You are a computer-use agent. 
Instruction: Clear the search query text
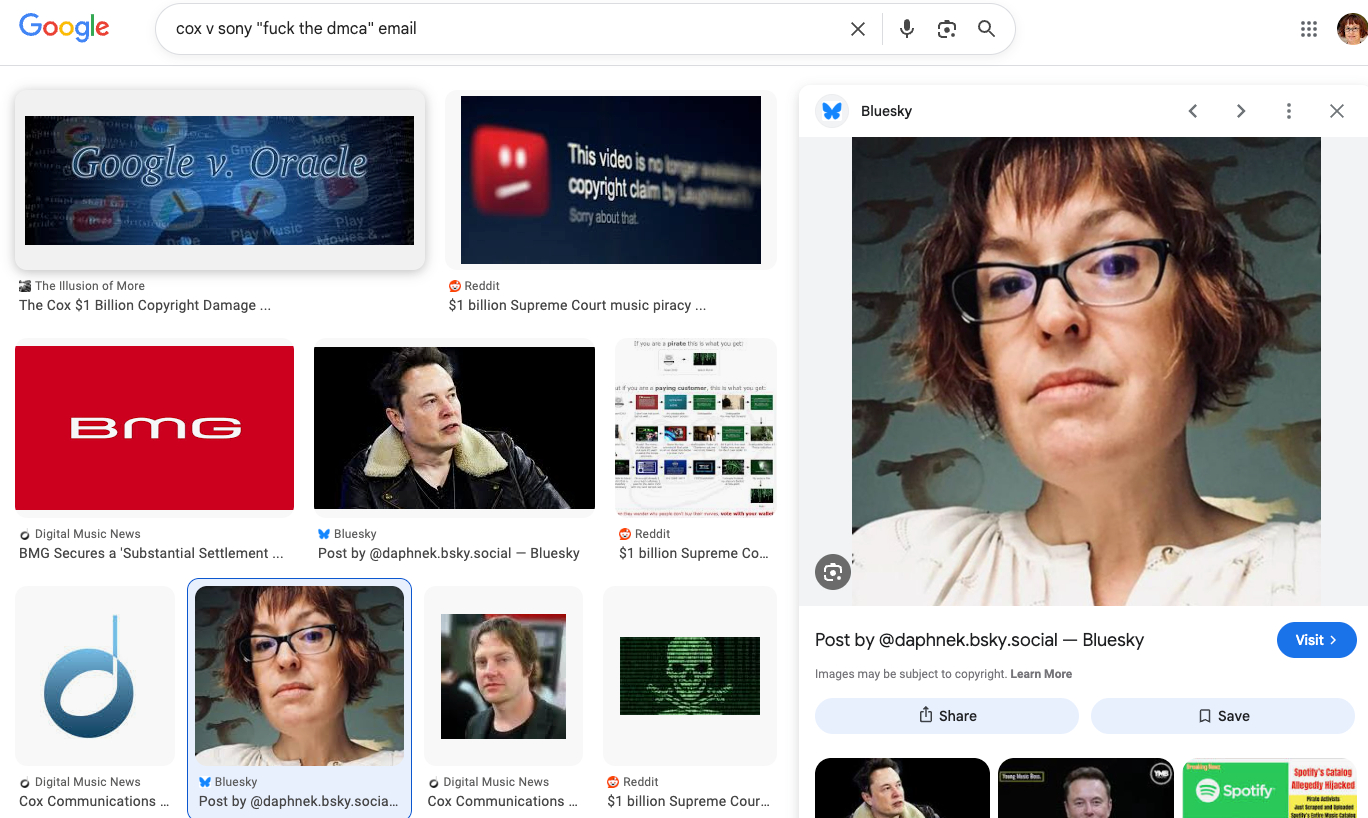(857, 29)
